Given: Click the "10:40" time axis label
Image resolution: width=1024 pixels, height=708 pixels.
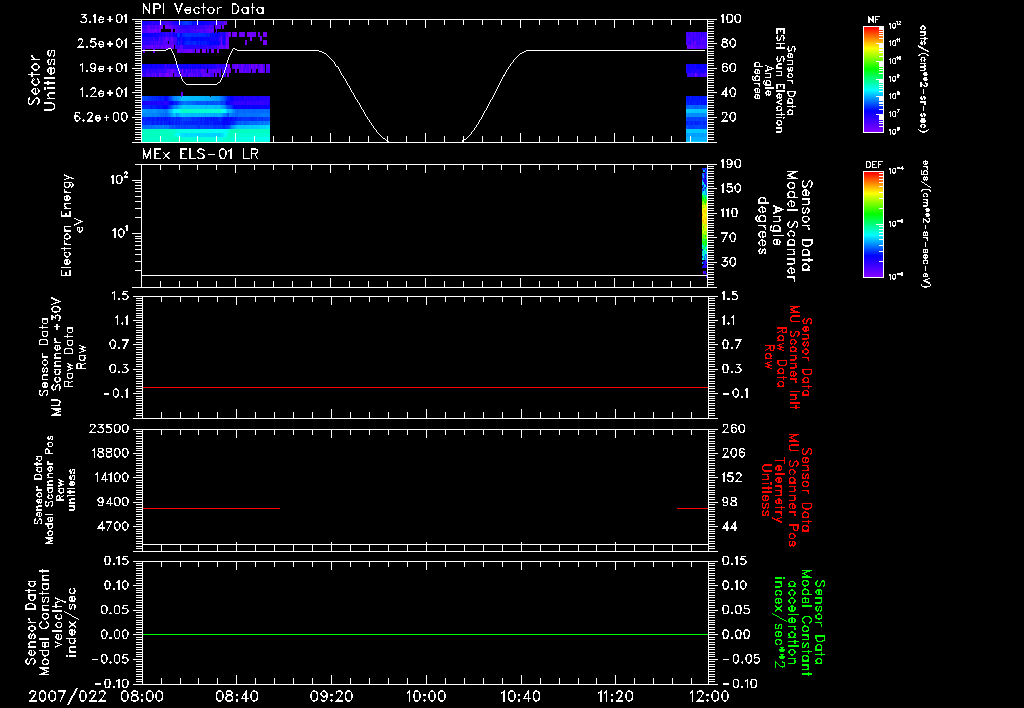Looking at the screenshot, I should coord(520,696).
